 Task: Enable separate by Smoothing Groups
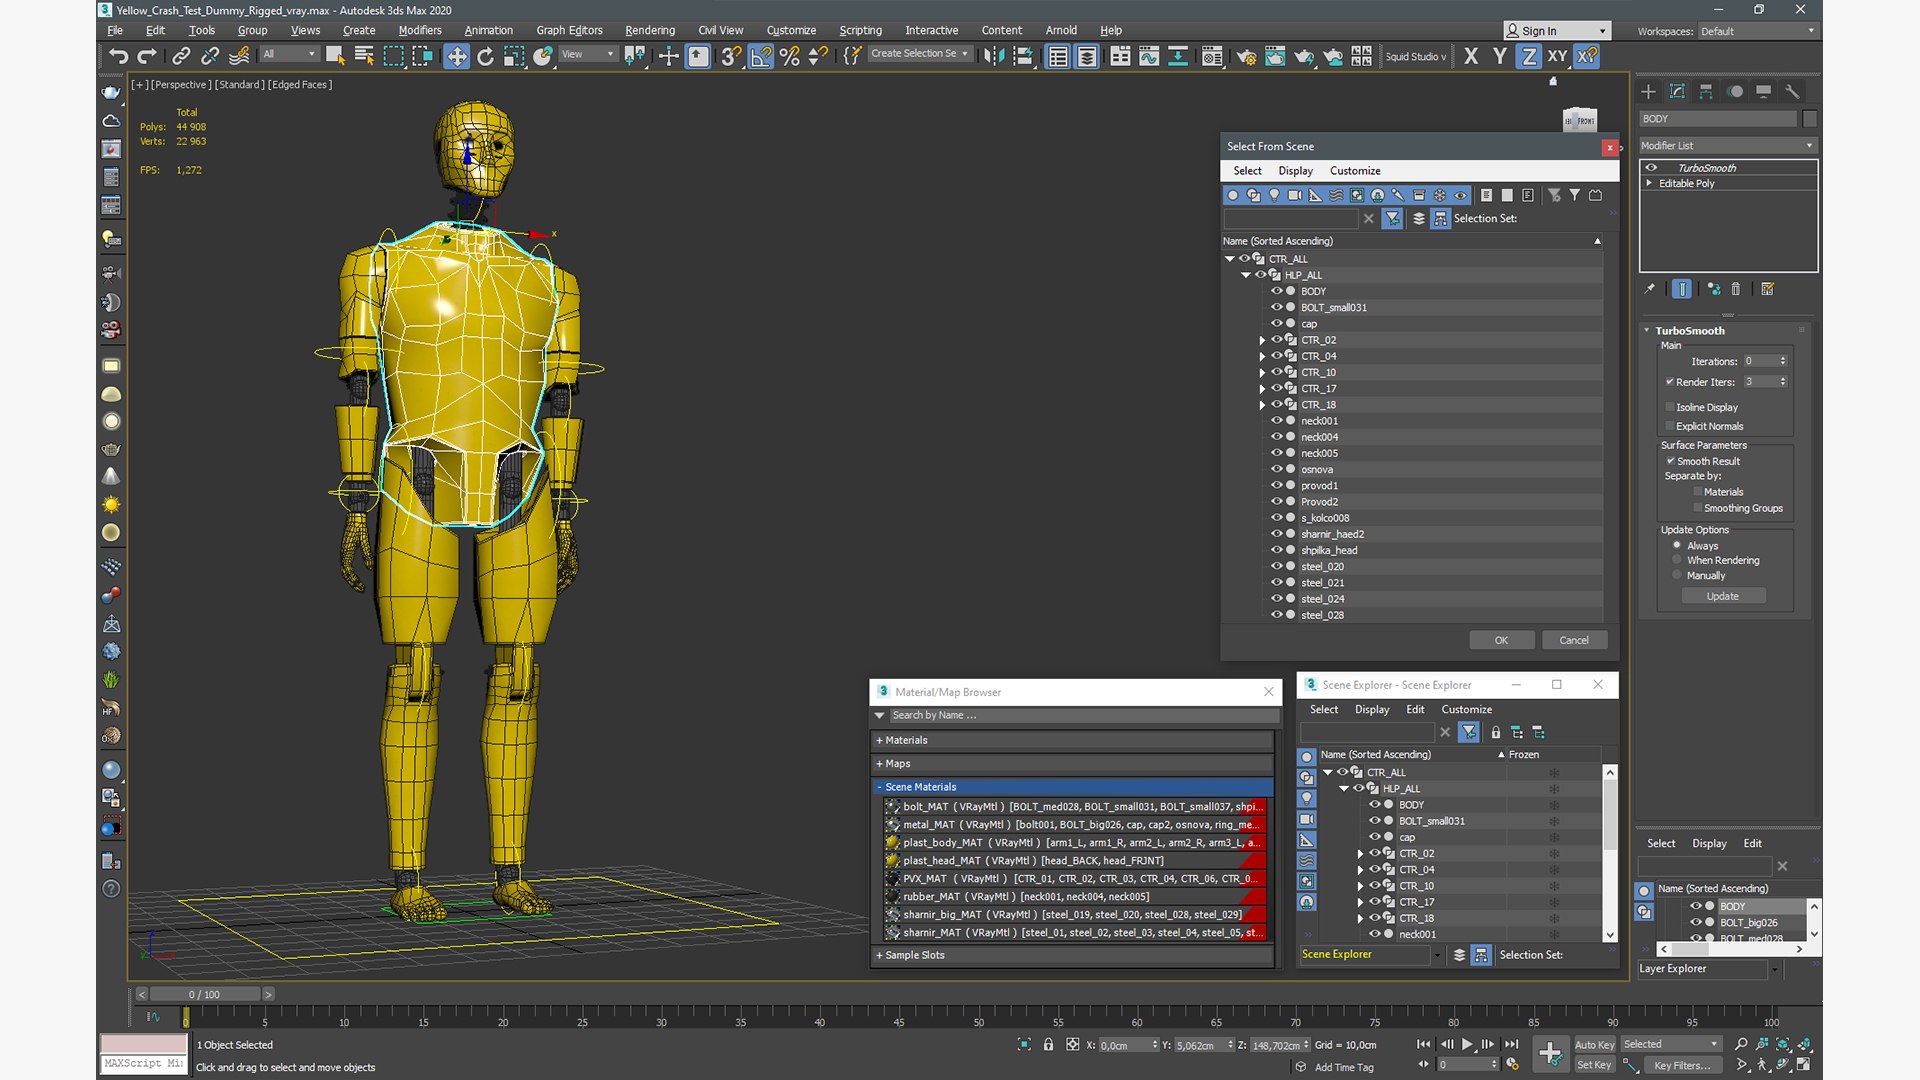tap(1698, 508)
